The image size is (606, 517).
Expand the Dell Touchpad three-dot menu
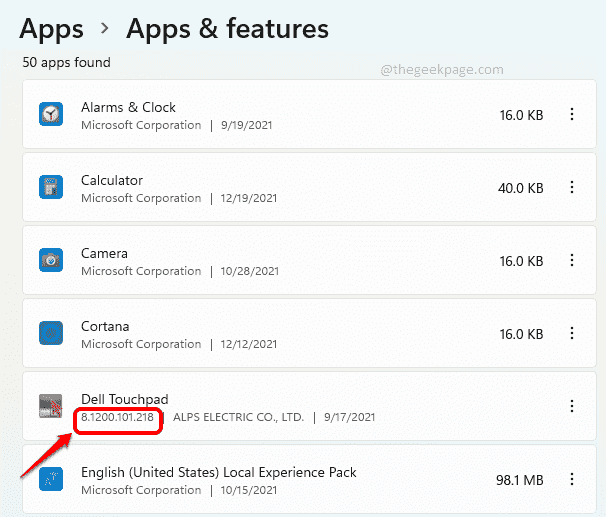(572, 406)
